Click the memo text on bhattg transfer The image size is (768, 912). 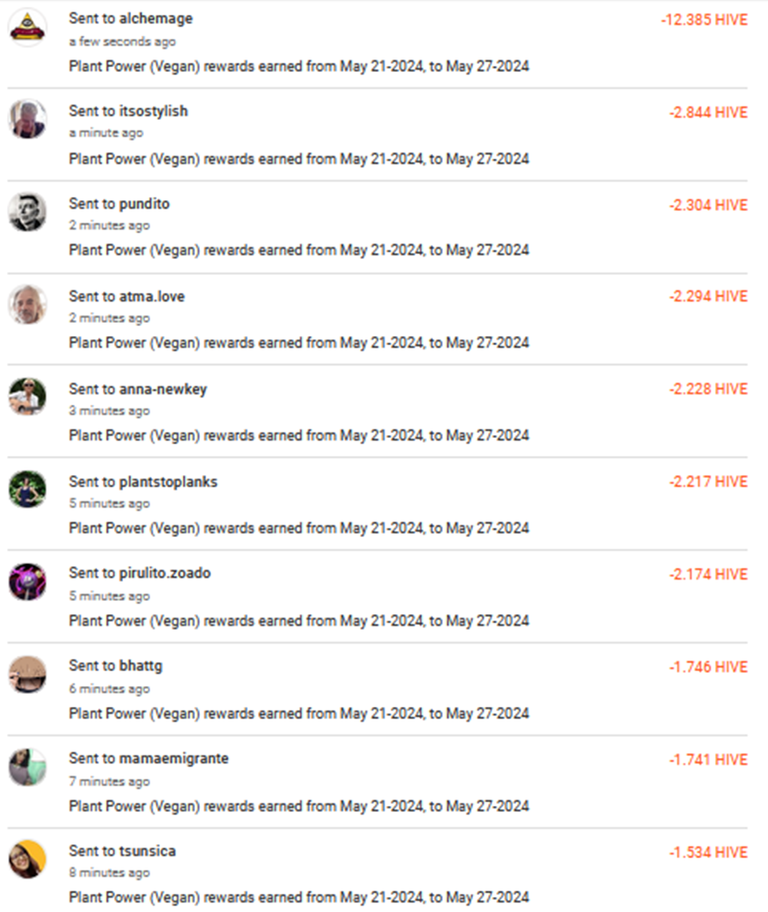[x=299, y=714]
